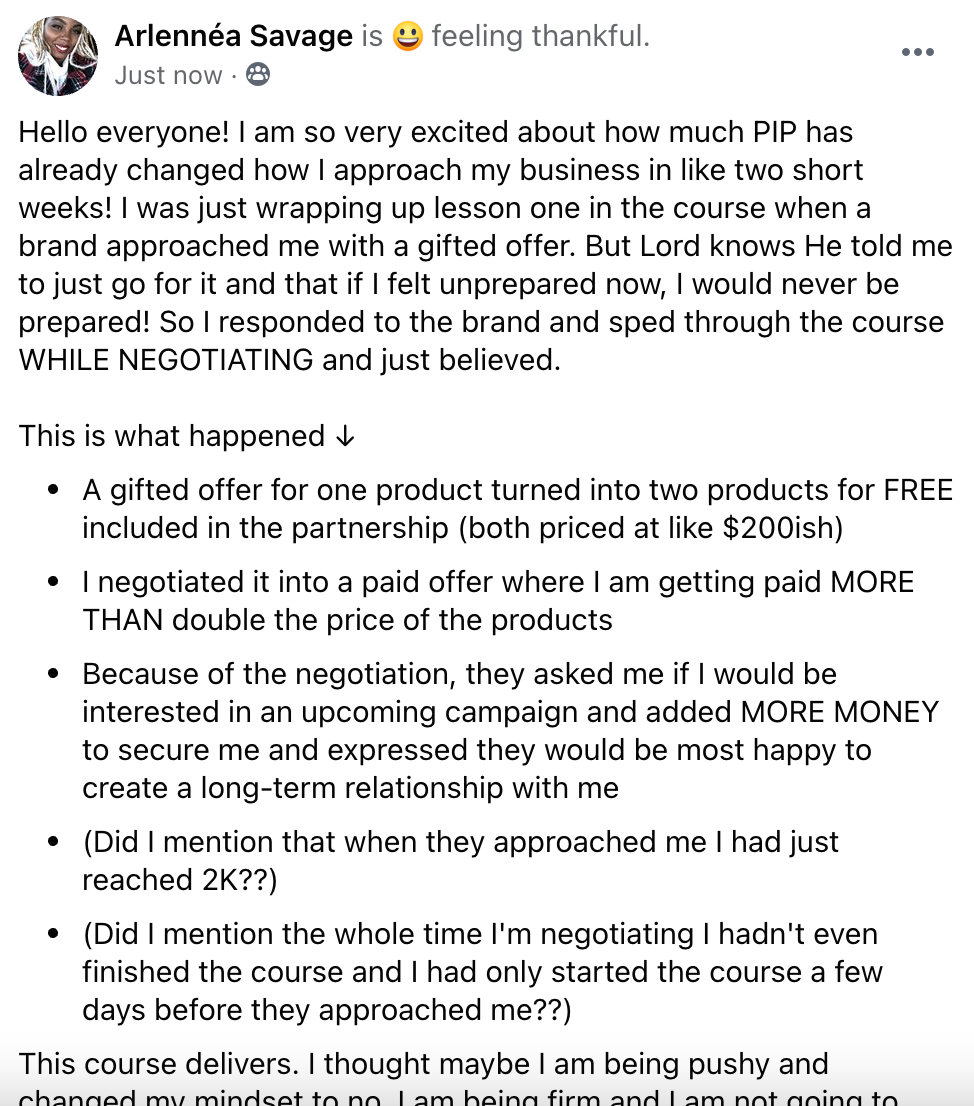Click the 'feeling thankful' status text
Image resolution: width=974 pixels, height=1106 pixels.
point(540,36)
